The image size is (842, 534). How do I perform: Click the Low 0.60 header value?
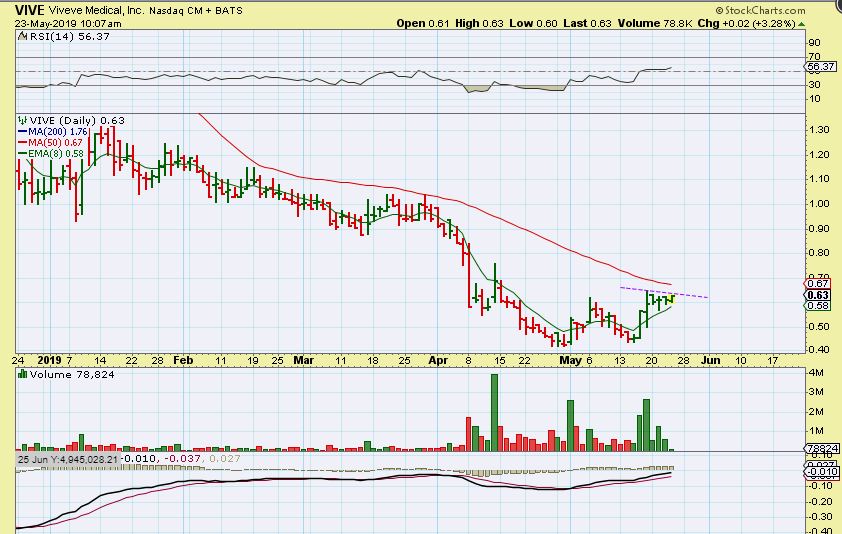click(534, 24)
